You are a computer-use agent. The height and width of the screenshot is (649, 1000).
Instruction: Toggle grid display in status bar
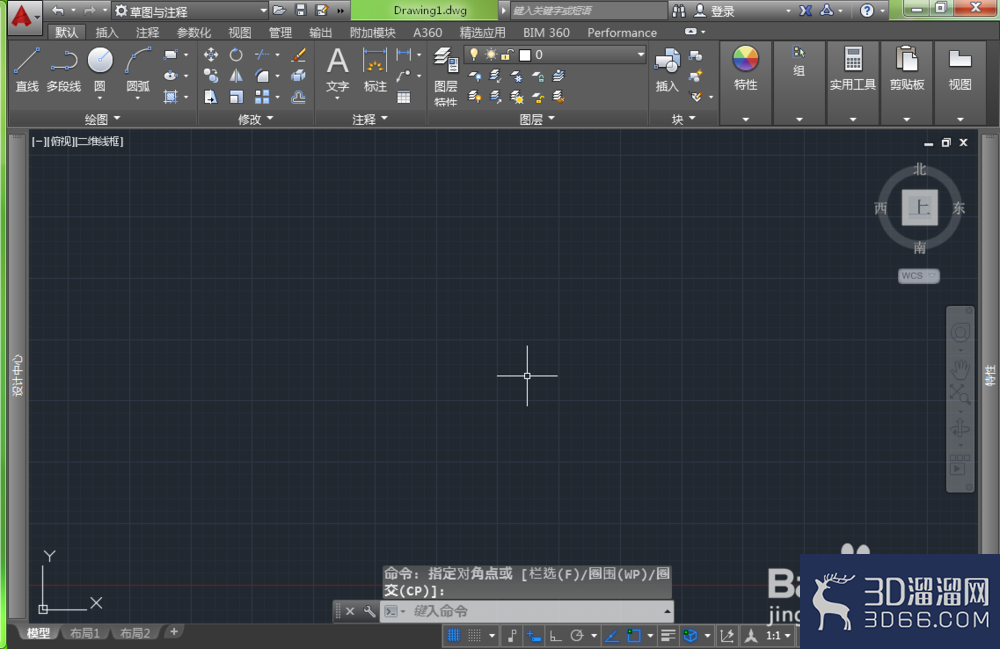(453, 636)
